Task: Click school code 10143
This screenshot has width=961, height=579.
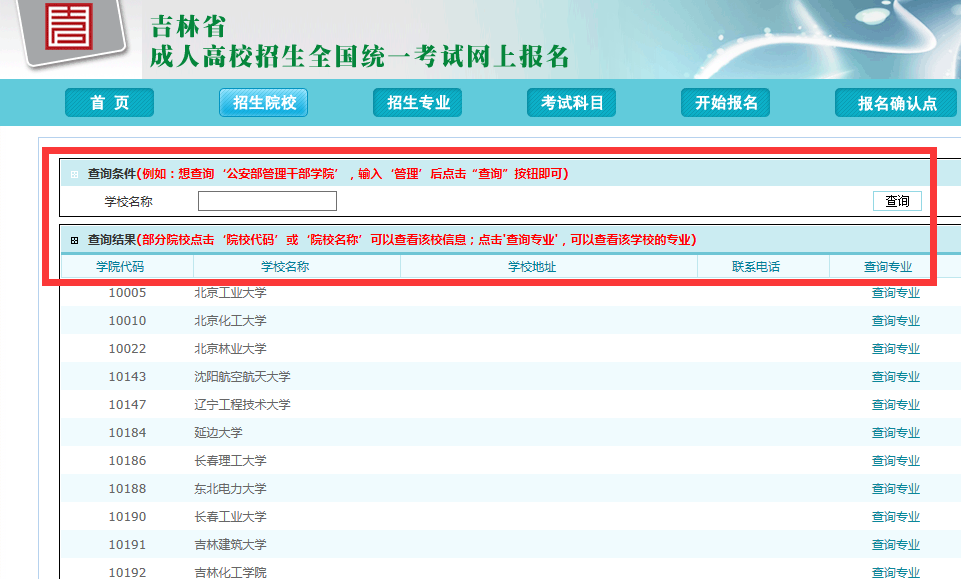Action: coord(127,377)
